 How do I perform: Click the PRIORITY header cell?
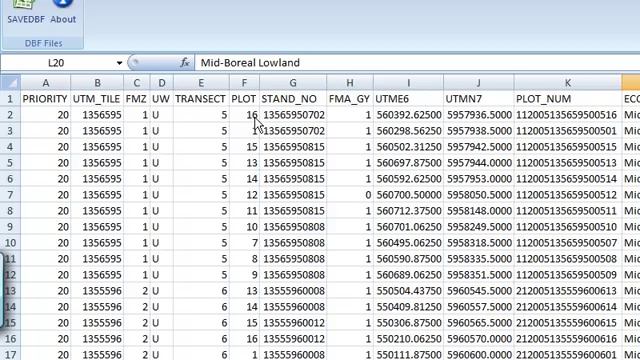(x=46, y=99)
